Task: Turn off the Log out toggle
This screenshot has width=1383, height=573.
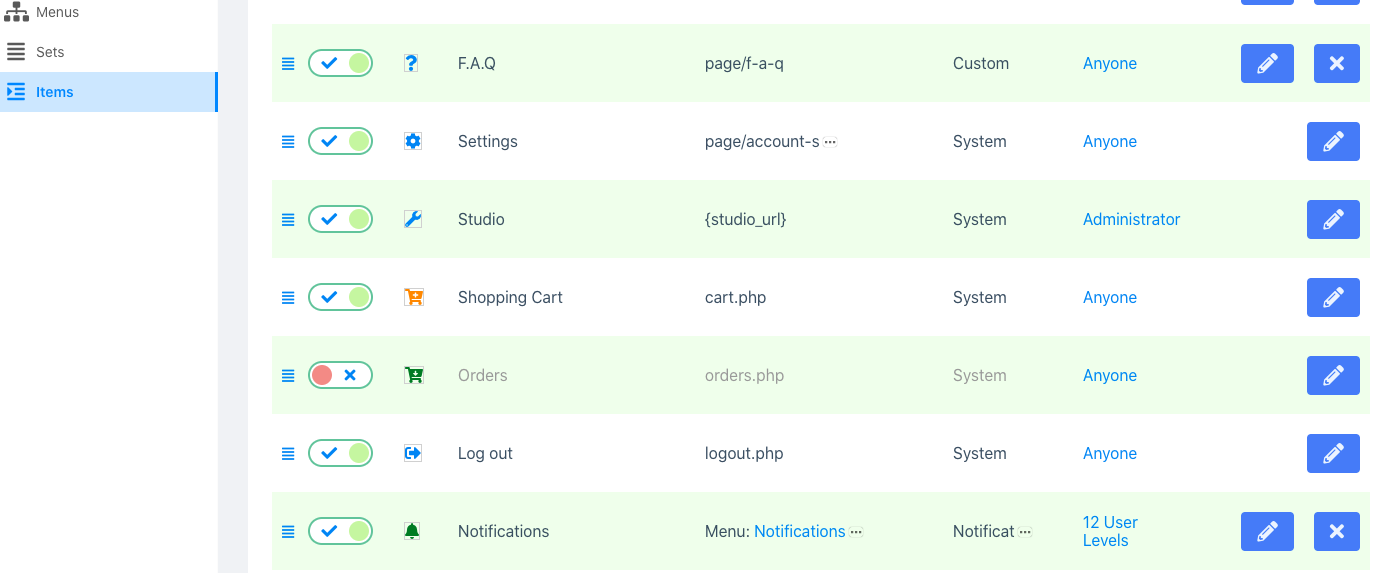Action: (x=340, y=453)
